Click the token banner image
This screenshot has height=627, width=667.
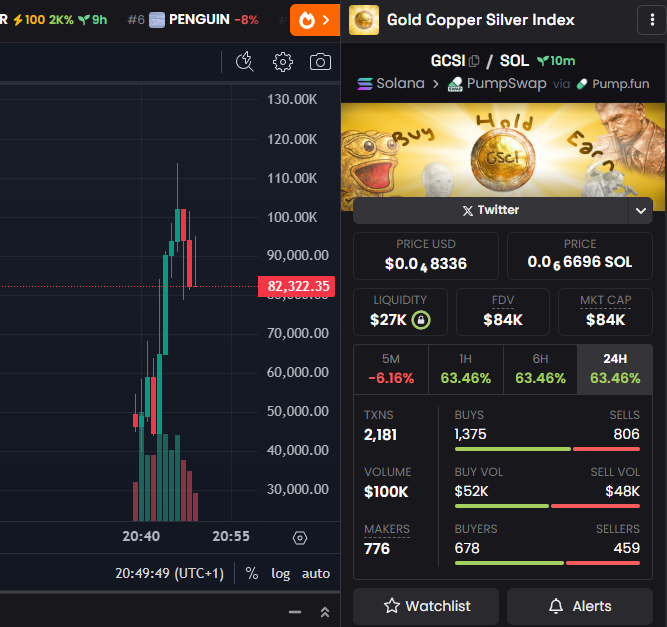tap(503, 150)
